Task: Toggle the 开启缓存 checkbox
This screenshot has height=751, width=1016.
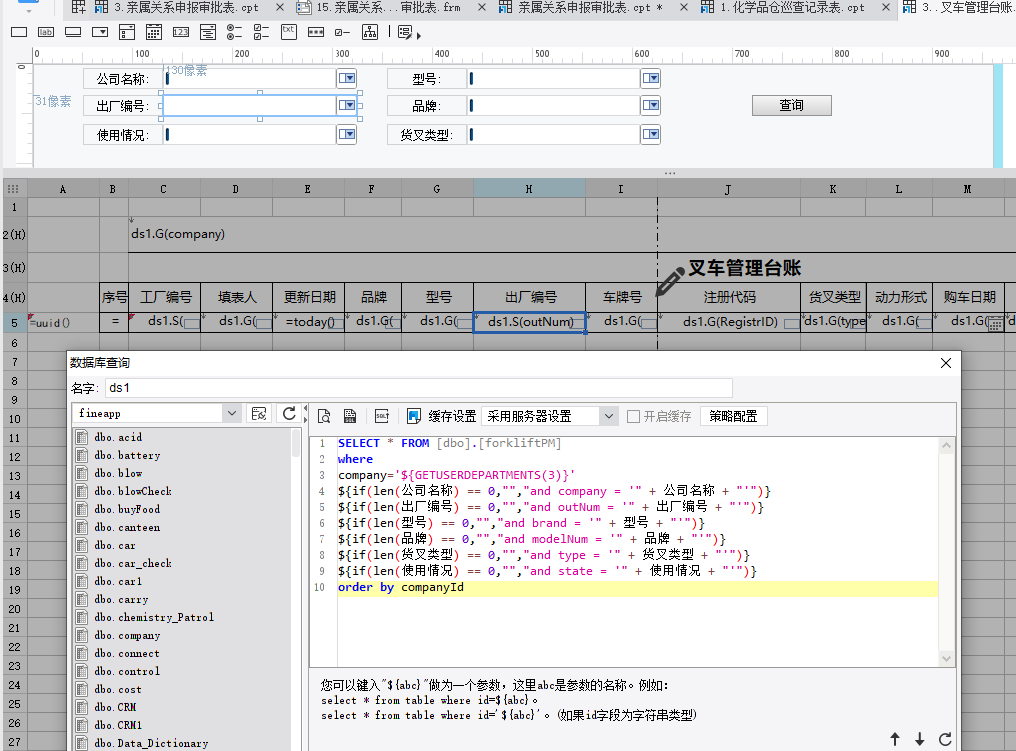Action: [x=633, y=416]
